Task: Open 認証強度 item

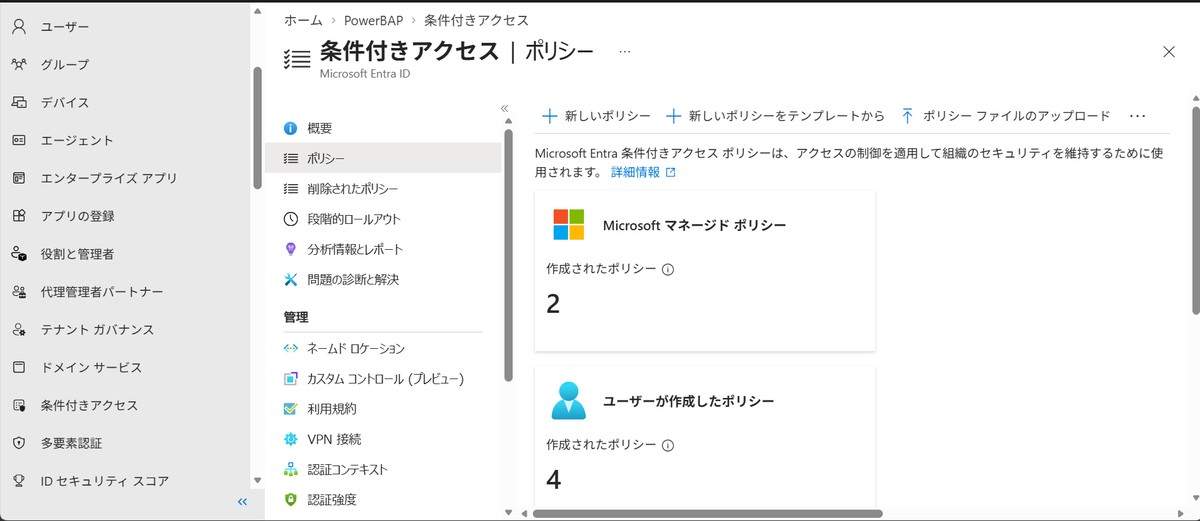Action: [383, 499]
